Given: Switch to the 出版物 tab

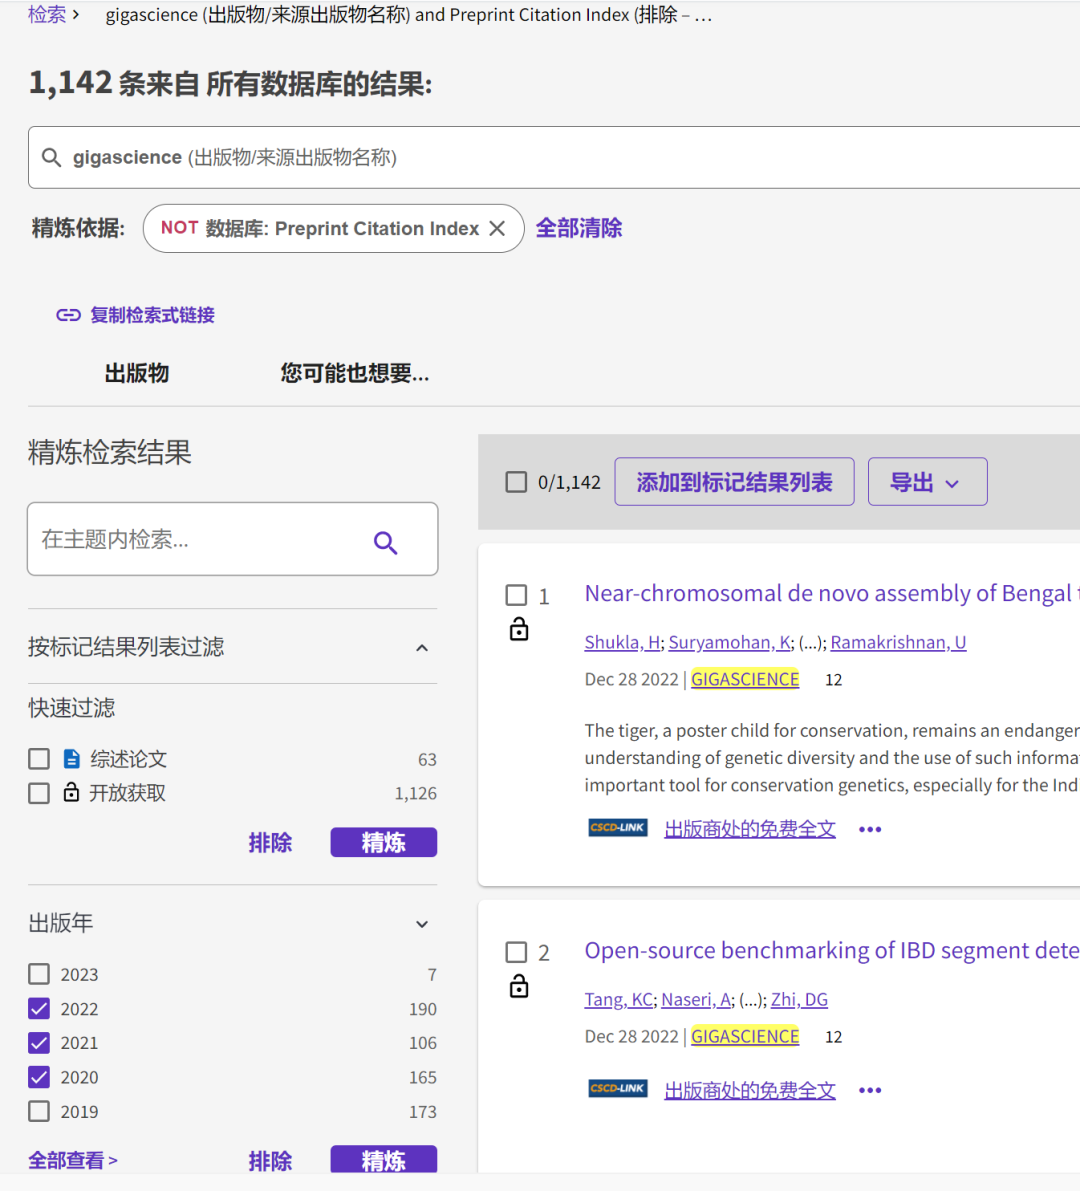Looking at the screenshot, I should (x=135, y=373).
